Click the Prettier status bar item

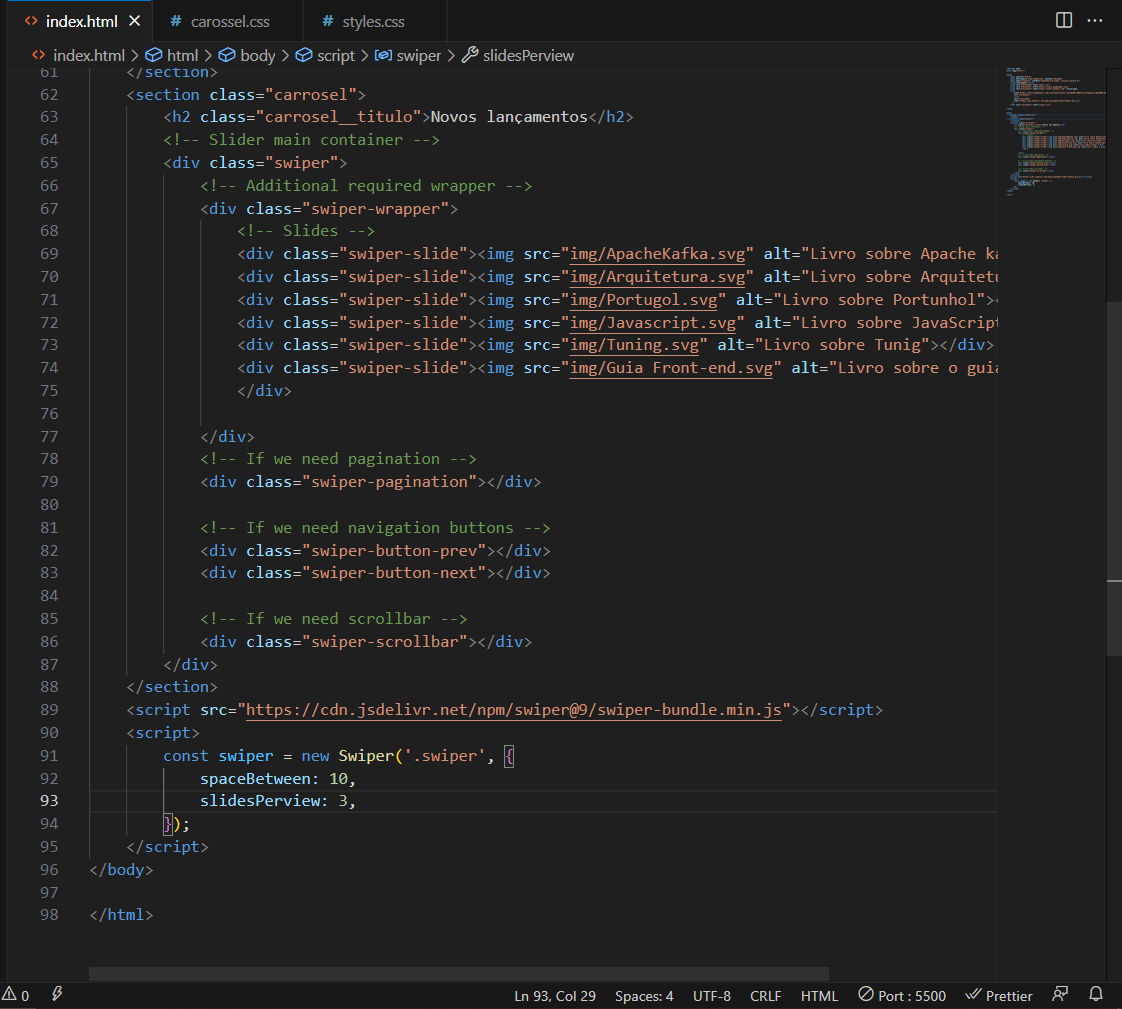pos(999,996)
